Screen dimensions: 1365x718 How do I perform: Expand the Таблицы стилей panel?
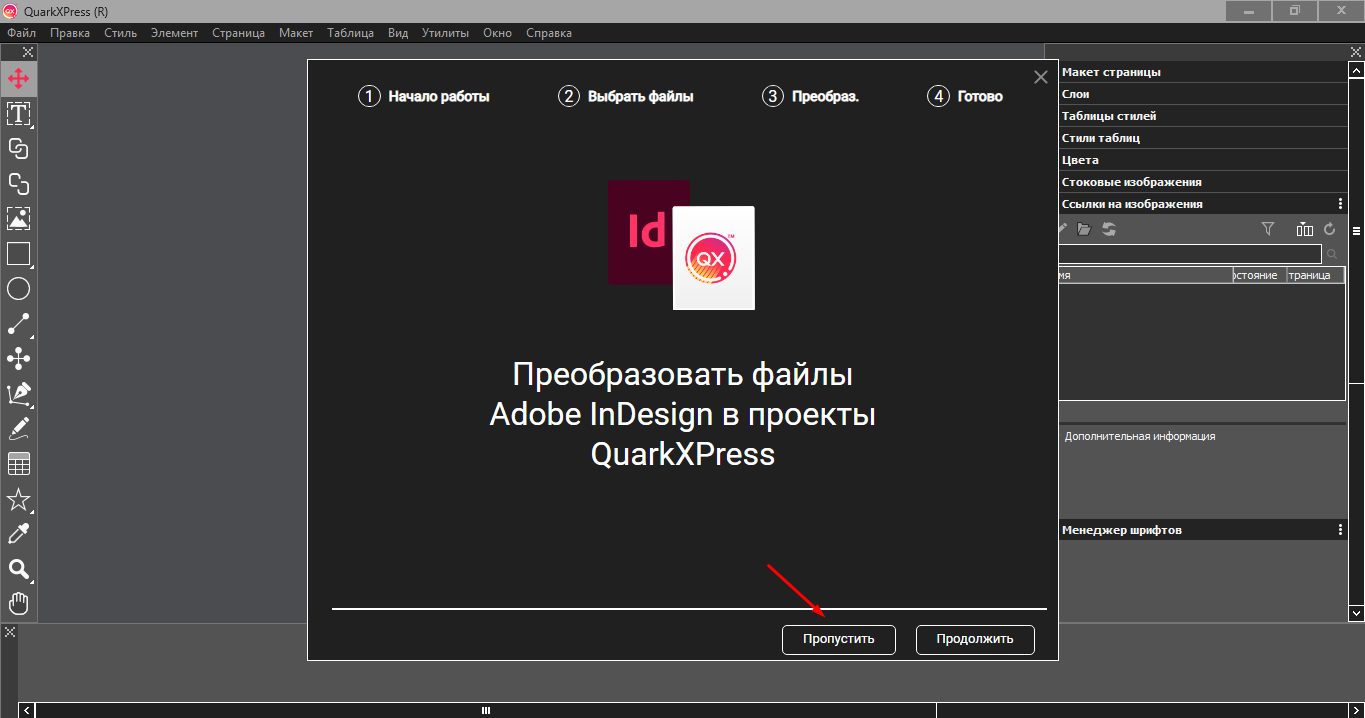click(1203, 116)
